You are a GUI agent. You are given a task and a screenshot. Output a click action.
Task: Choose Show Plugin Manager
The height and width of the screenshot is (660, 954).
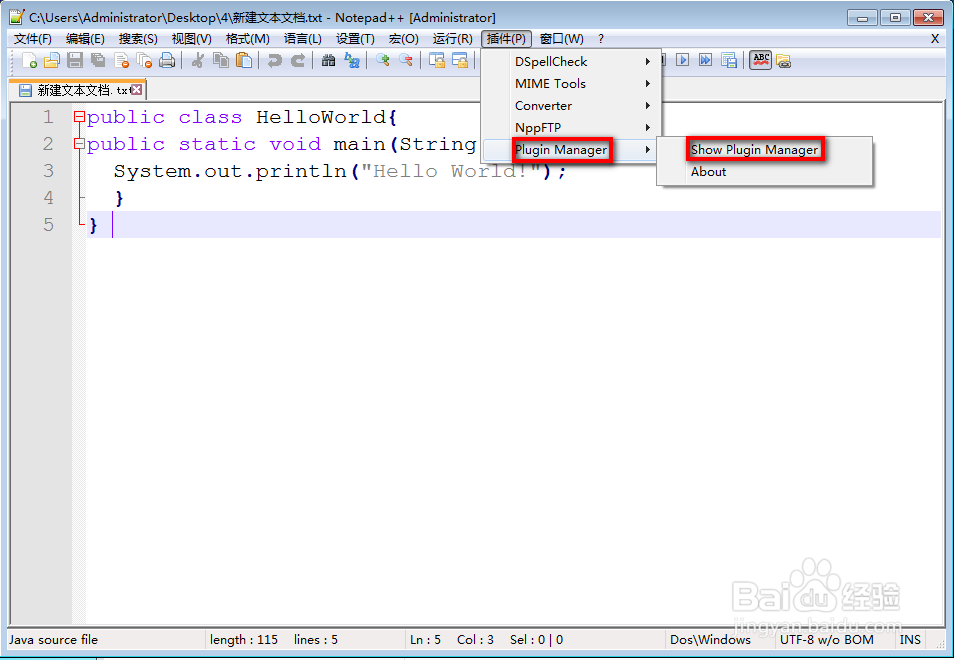(x=765, y=149)
